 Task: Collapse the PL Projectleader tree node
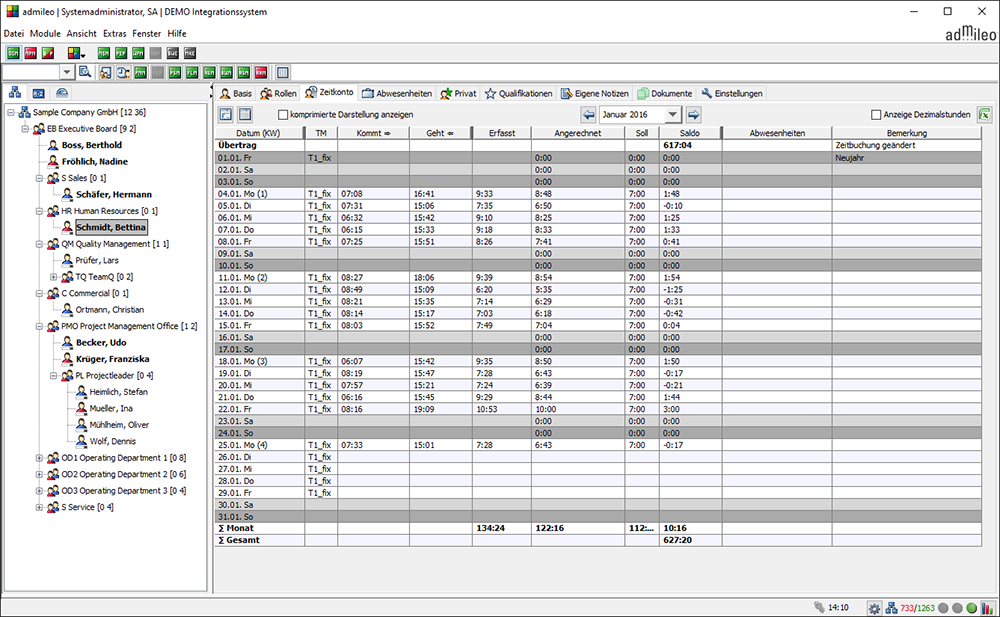53,376
